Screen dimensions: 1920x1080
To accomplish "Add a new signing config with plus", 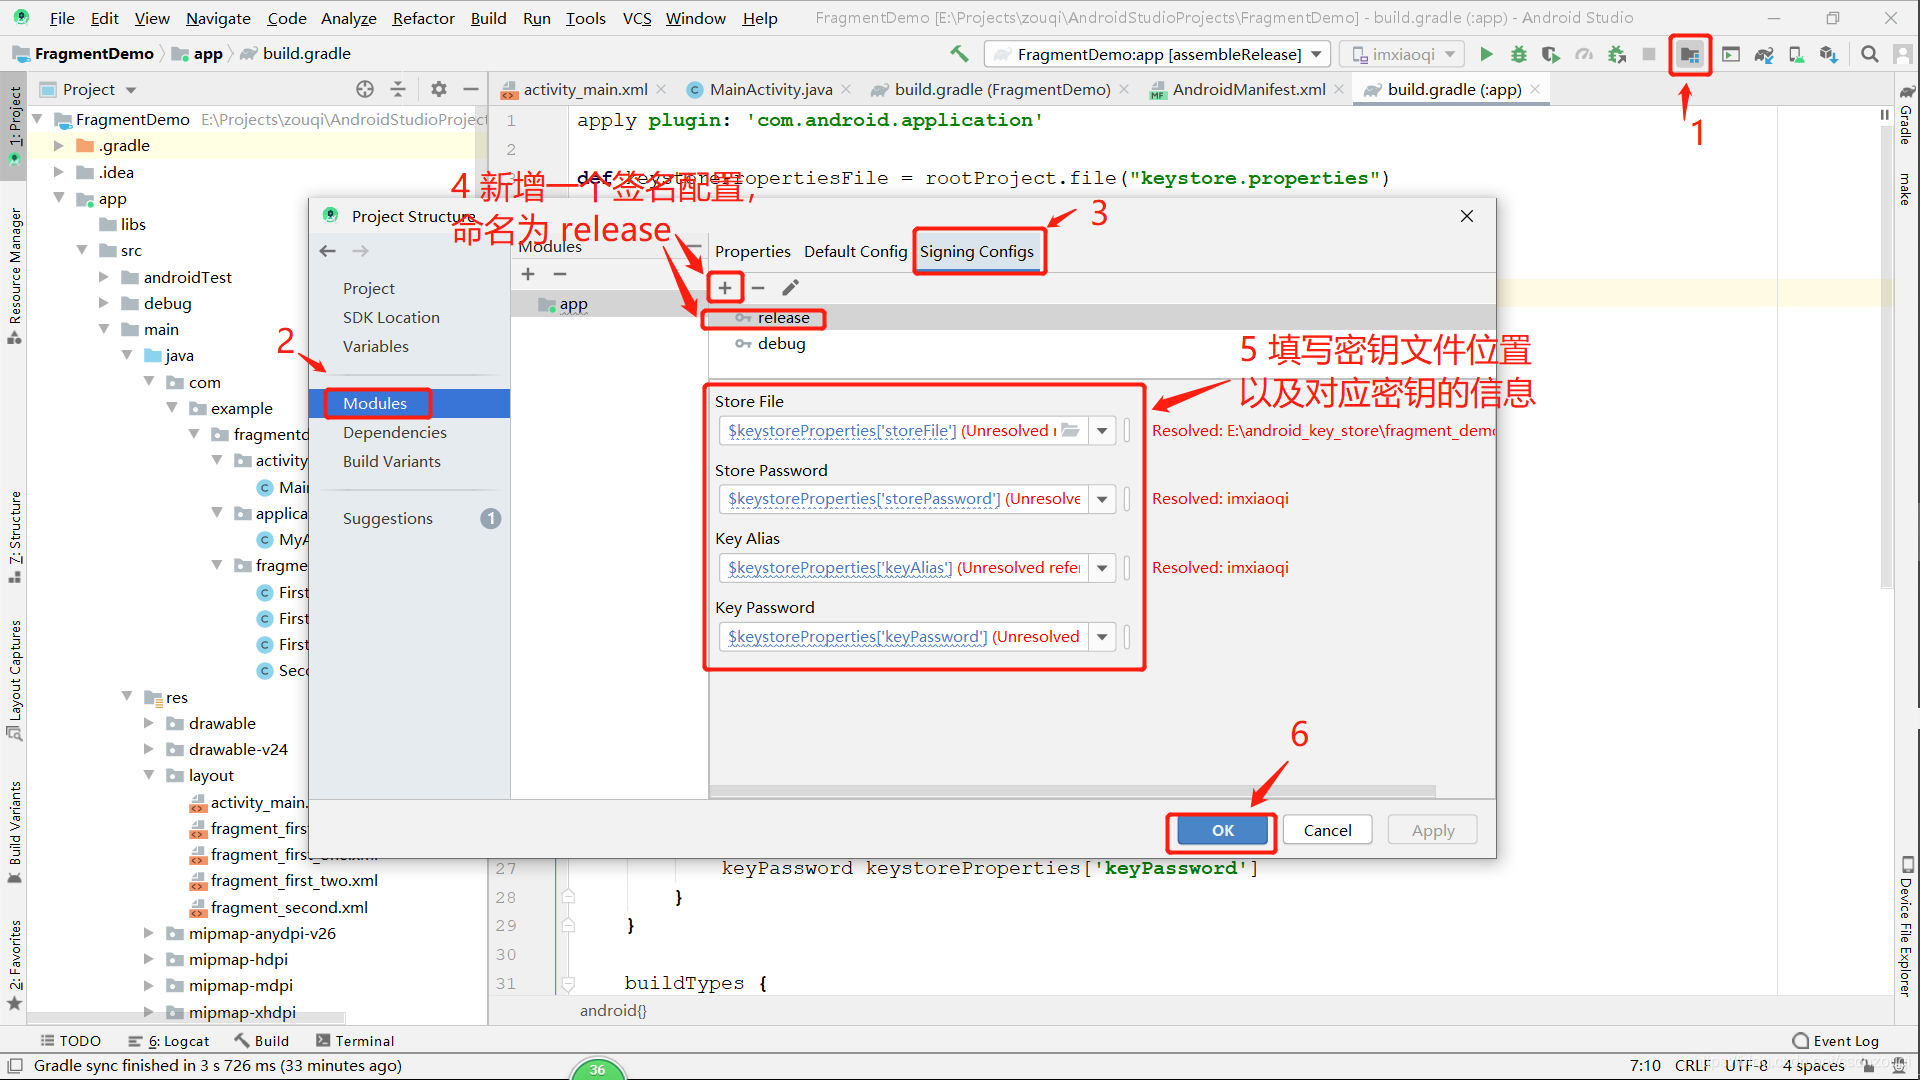I will coord(725,288).
